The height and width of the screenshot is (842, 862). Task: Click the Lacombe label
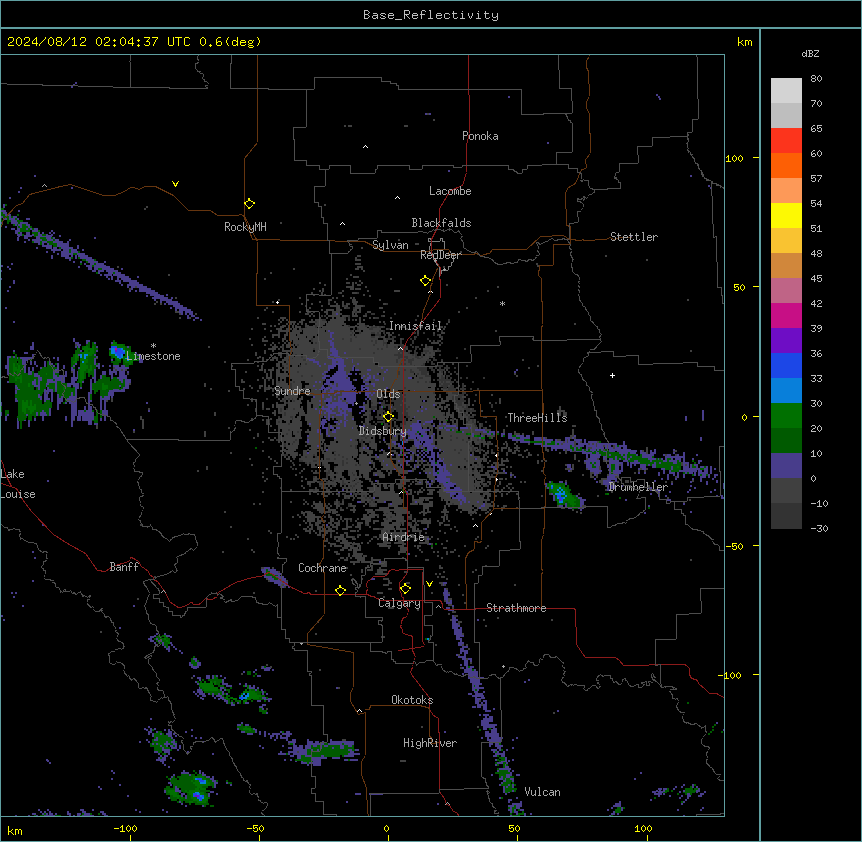click(450, 191)
